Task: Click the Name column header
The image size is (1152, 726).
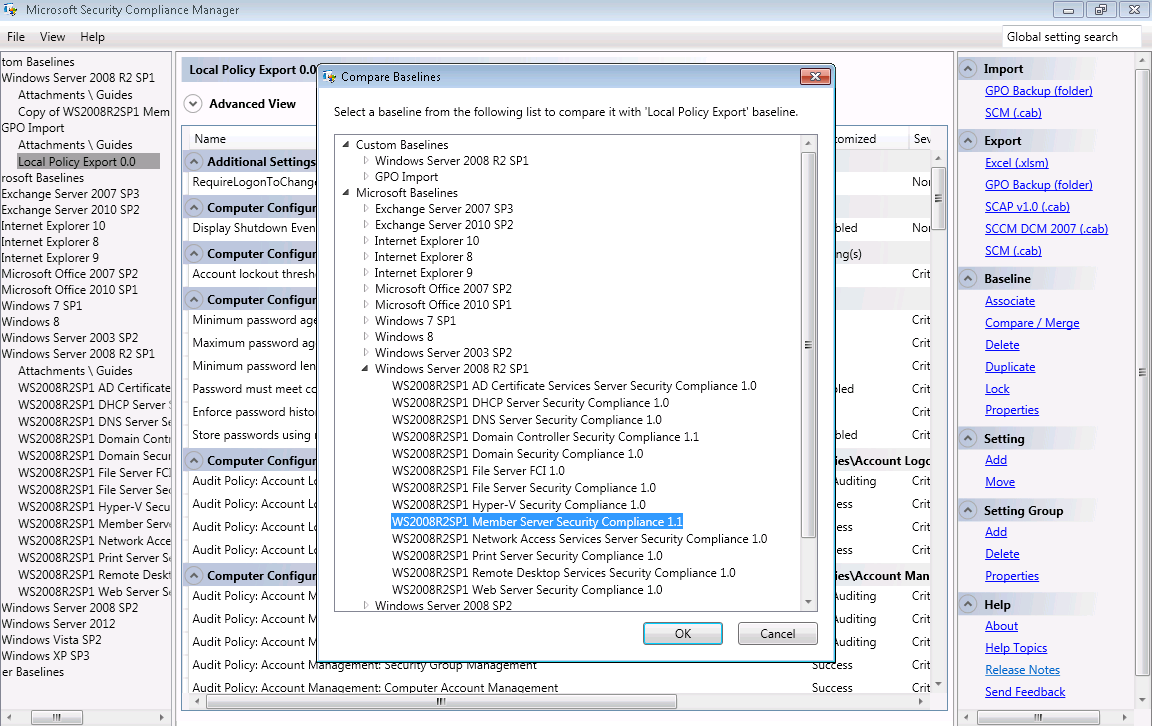Action: tap(209, 139)
